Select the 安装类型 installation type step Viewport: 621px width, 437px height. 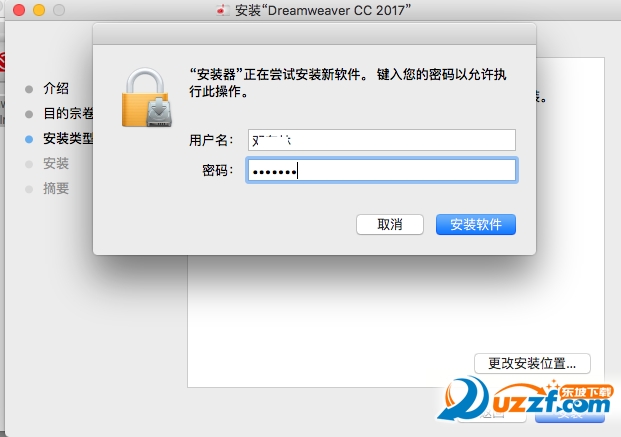point(68,139)
